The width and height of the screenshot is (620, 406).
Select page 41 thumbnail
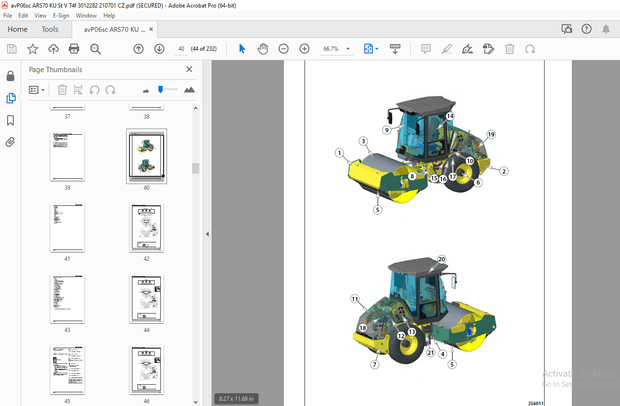pos(67,228)
